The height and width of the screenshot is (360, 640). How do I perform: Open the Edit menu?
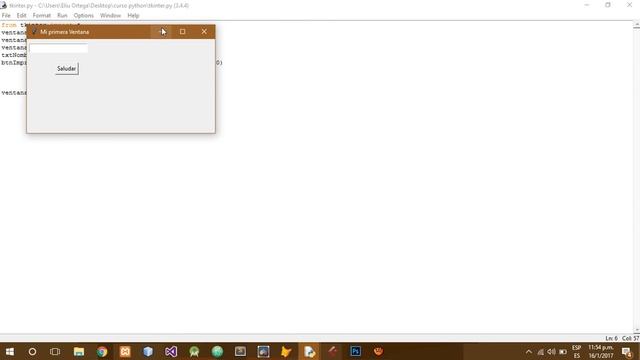[x=21, y=16]
